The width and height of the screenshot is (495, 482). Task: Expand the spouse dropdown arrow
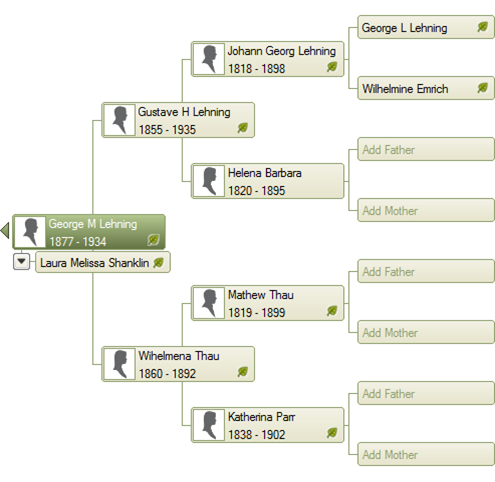(21, 262)
